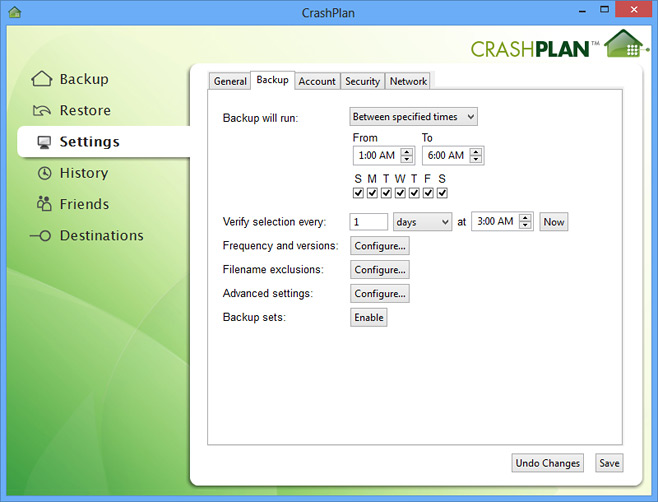
Task: Minimize the CrashPlan window
Action: 582,10
